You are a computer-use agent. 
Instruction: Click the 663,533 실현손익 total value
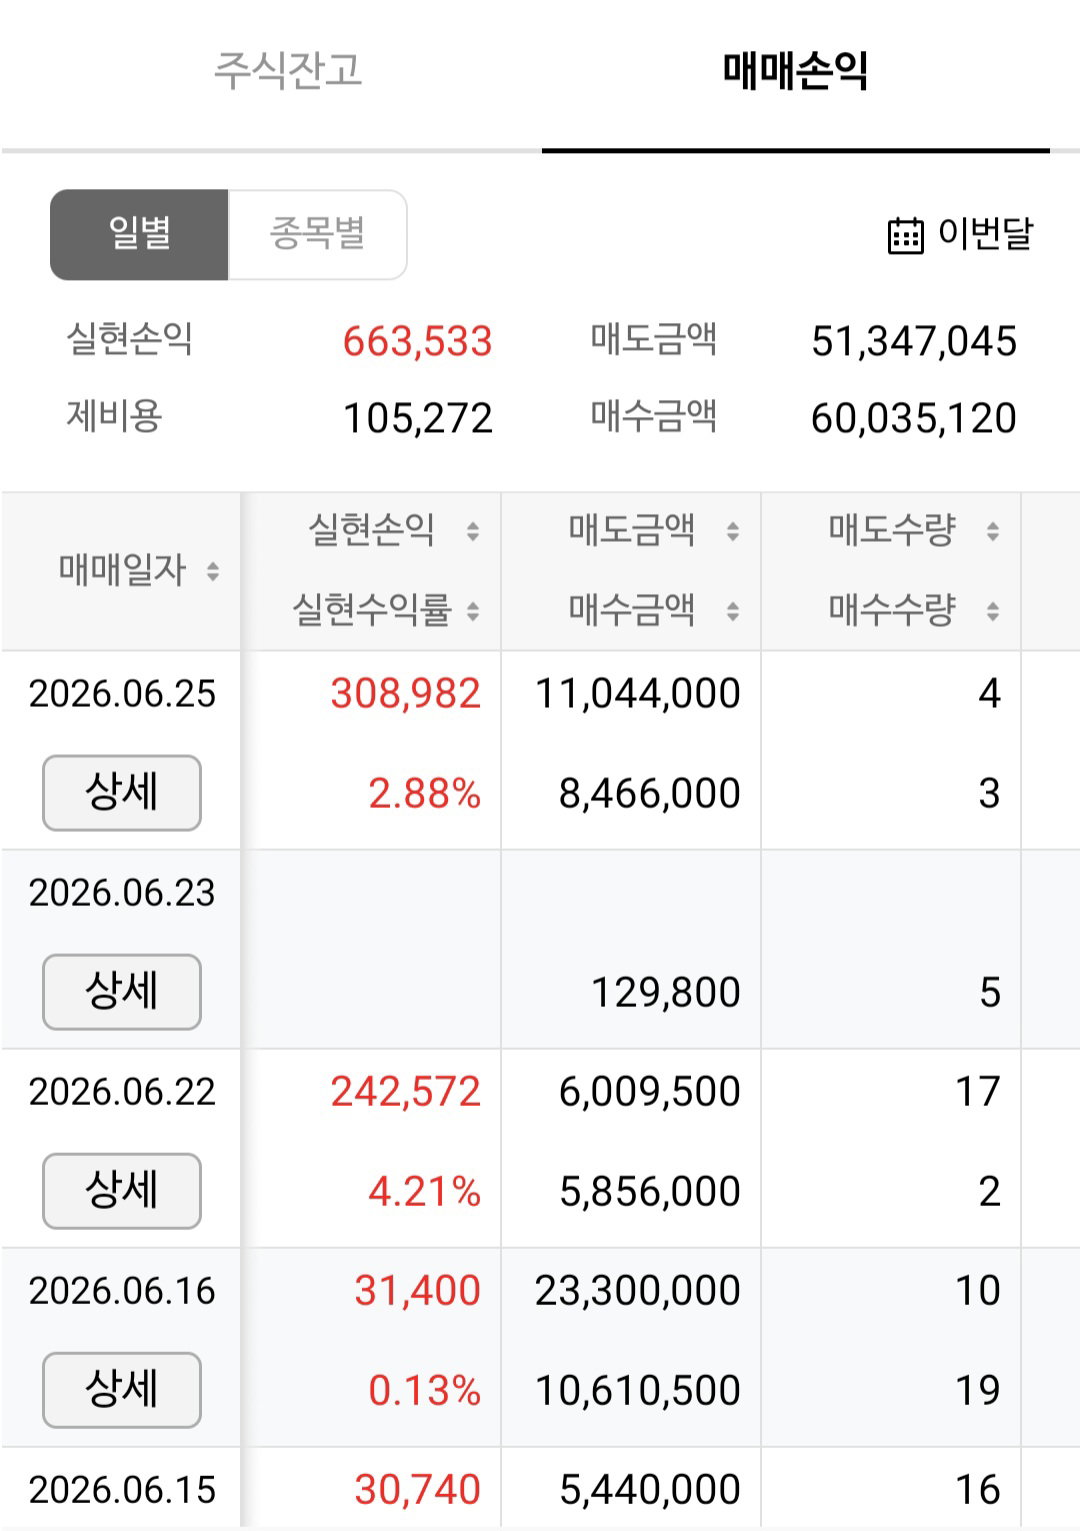(417, 341)
